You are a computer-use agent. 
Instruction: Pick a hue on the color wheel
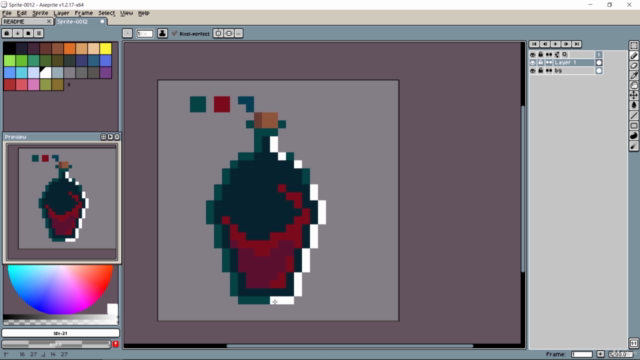click(60, 290)
